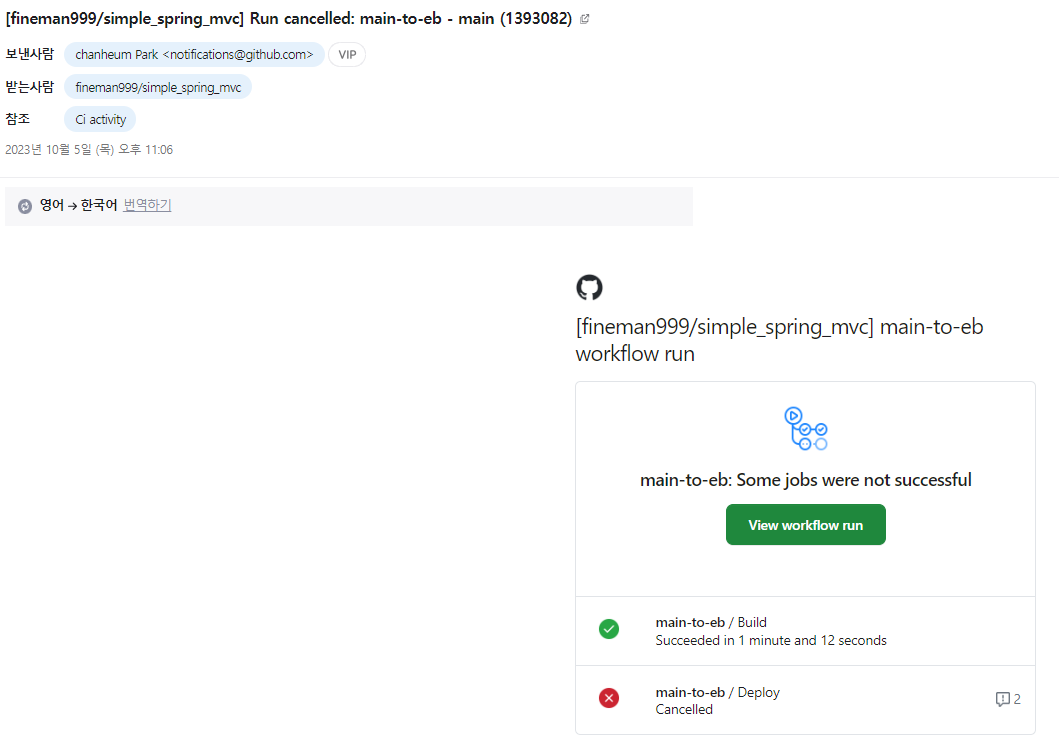Click the 'main-to-eb workflow run' heading
Viewport: 1059px width, 748px height.
779,340
